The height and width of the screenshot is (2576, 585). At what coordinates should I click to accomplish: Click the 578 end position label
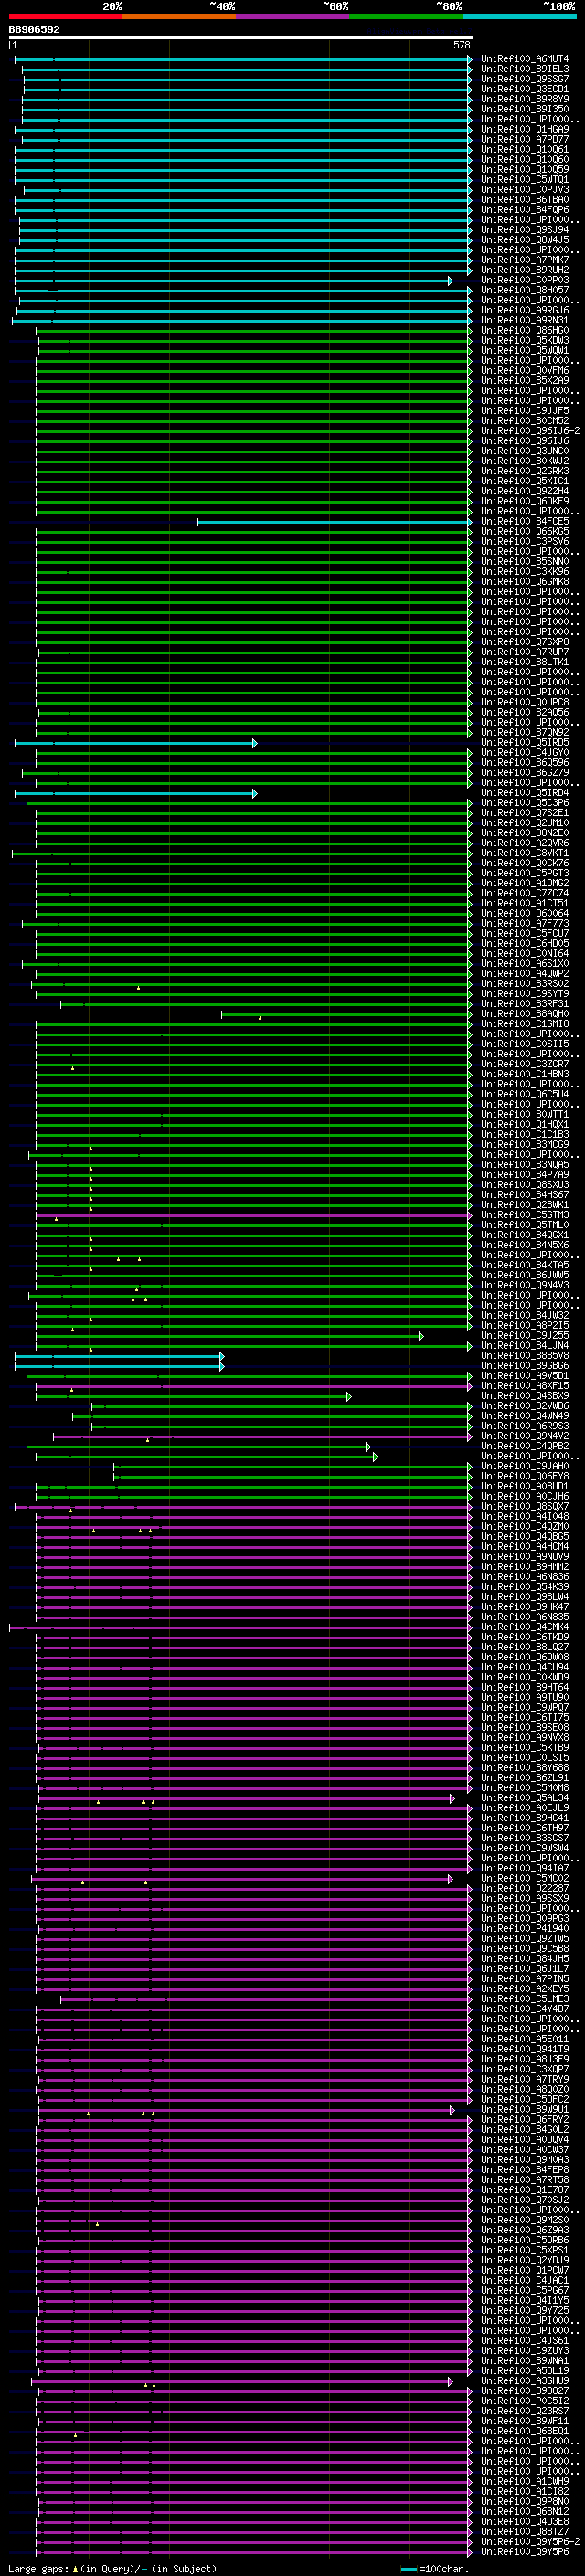(462, 45)
